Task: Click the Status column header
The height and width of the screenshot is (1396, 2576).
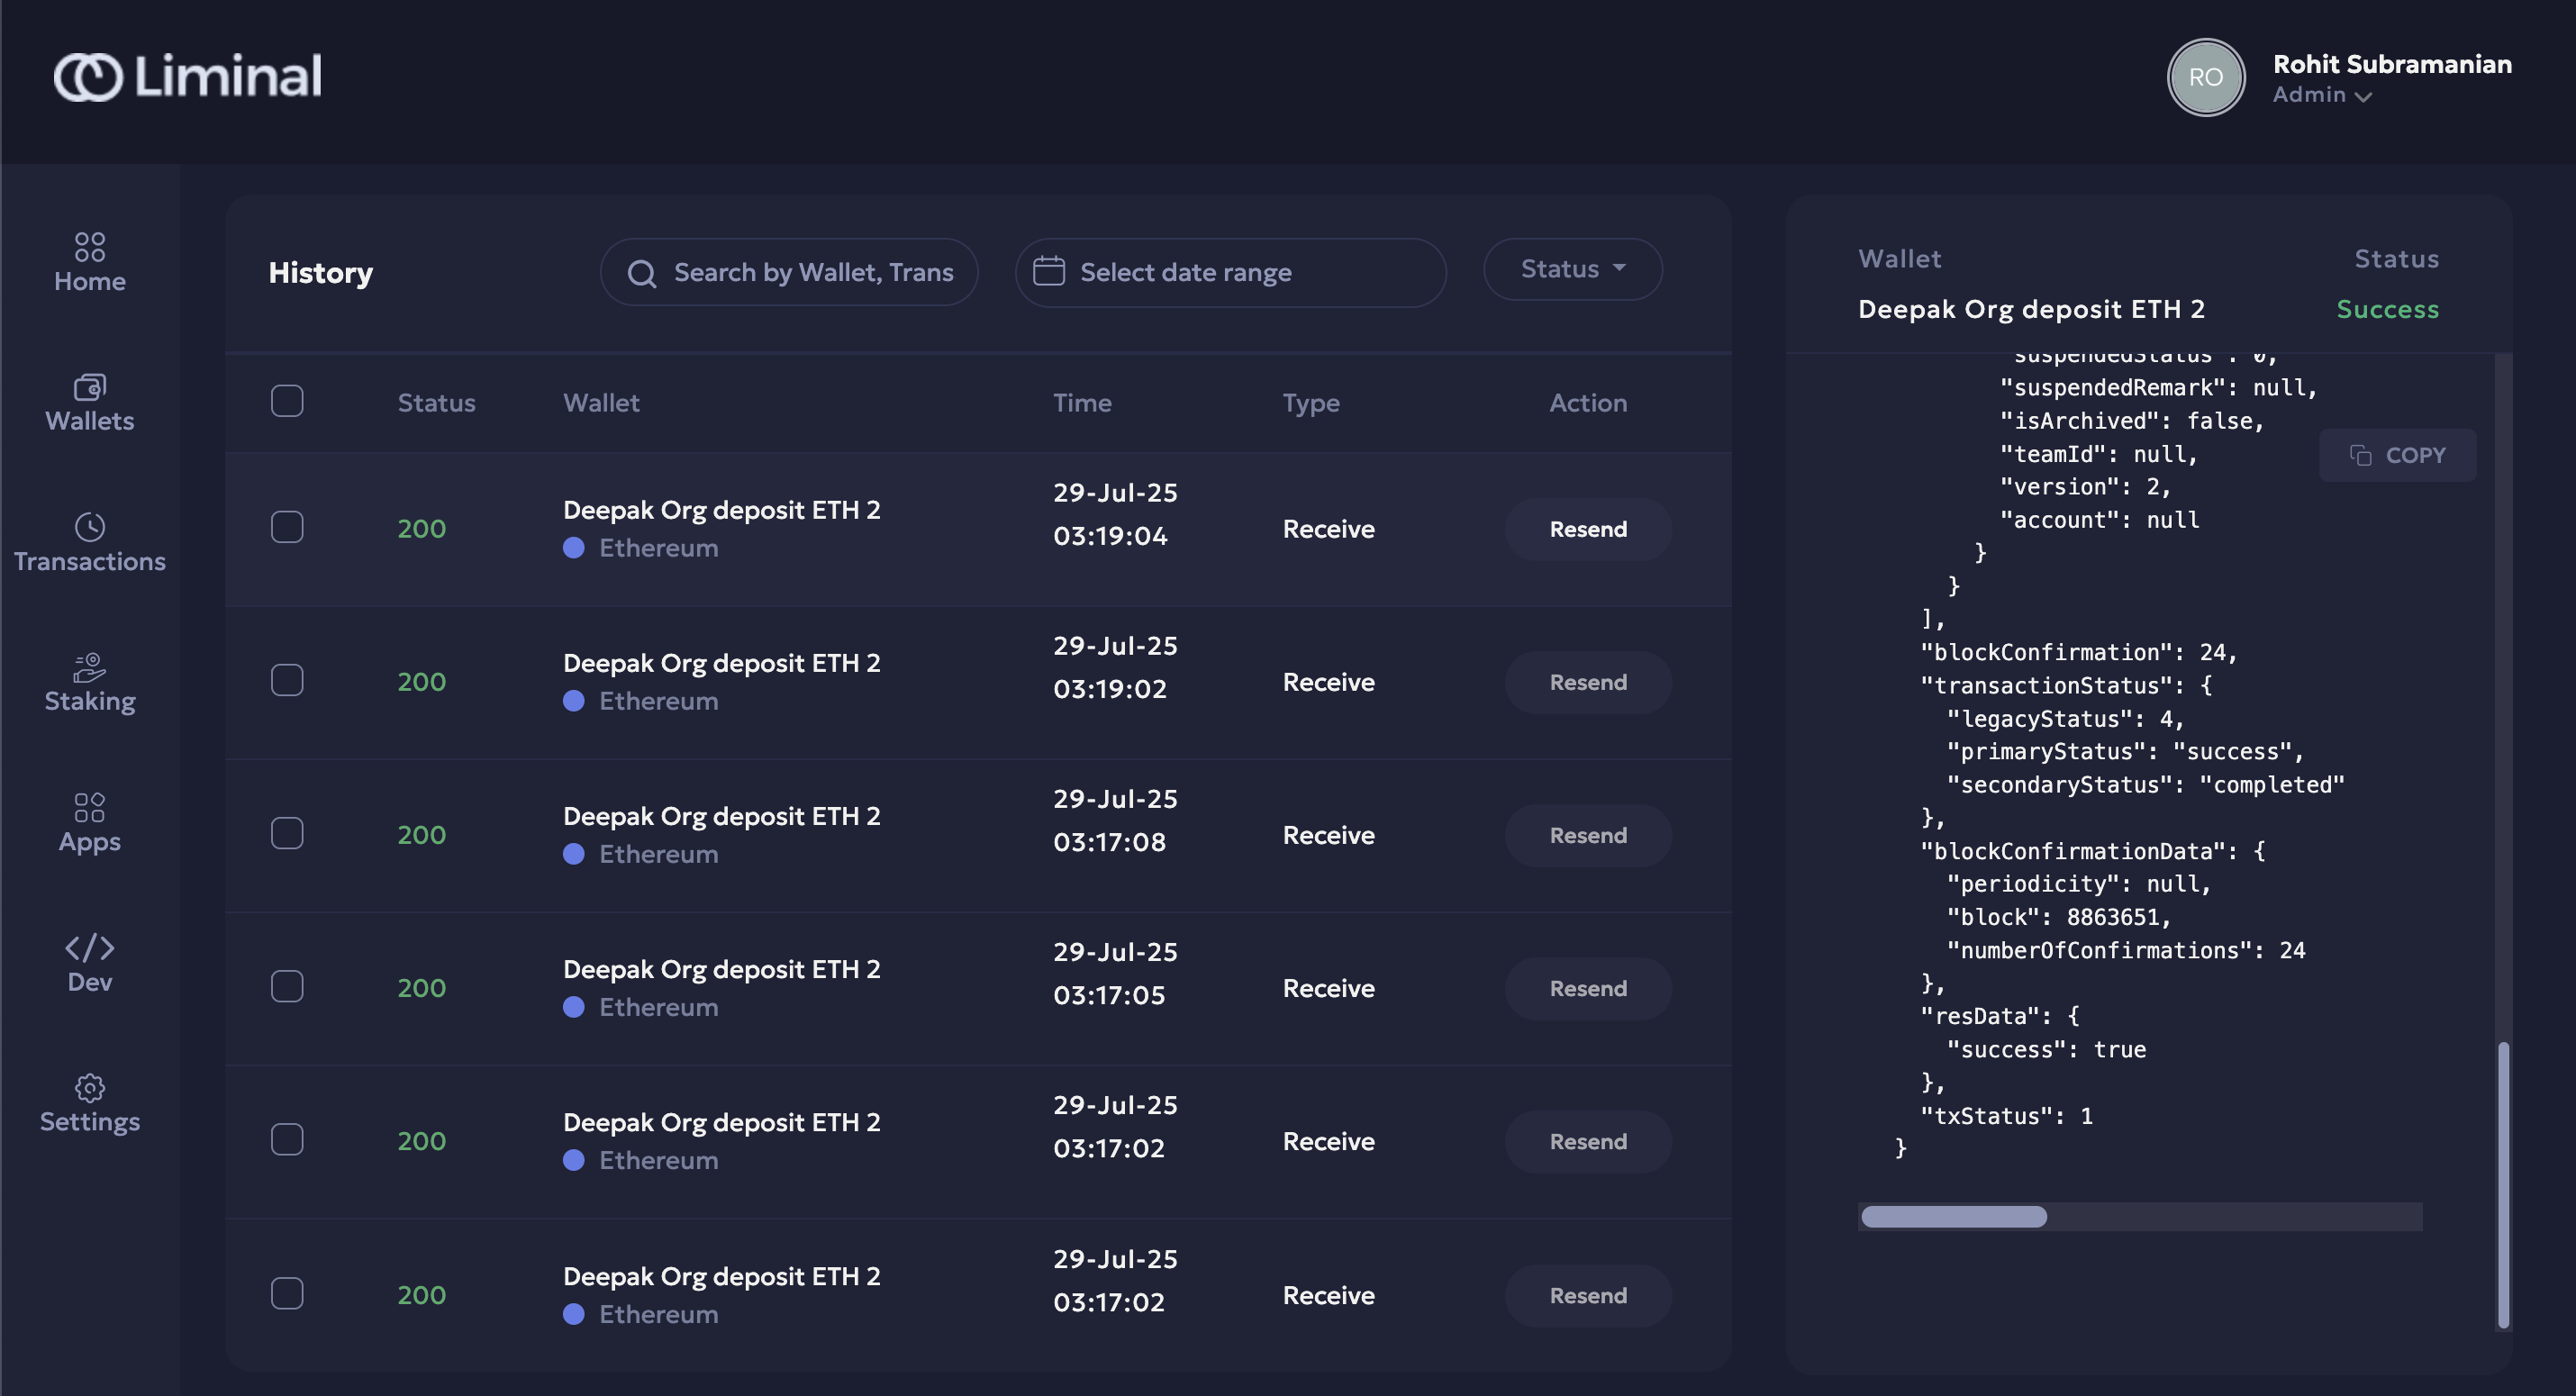Action: (437, 403)
